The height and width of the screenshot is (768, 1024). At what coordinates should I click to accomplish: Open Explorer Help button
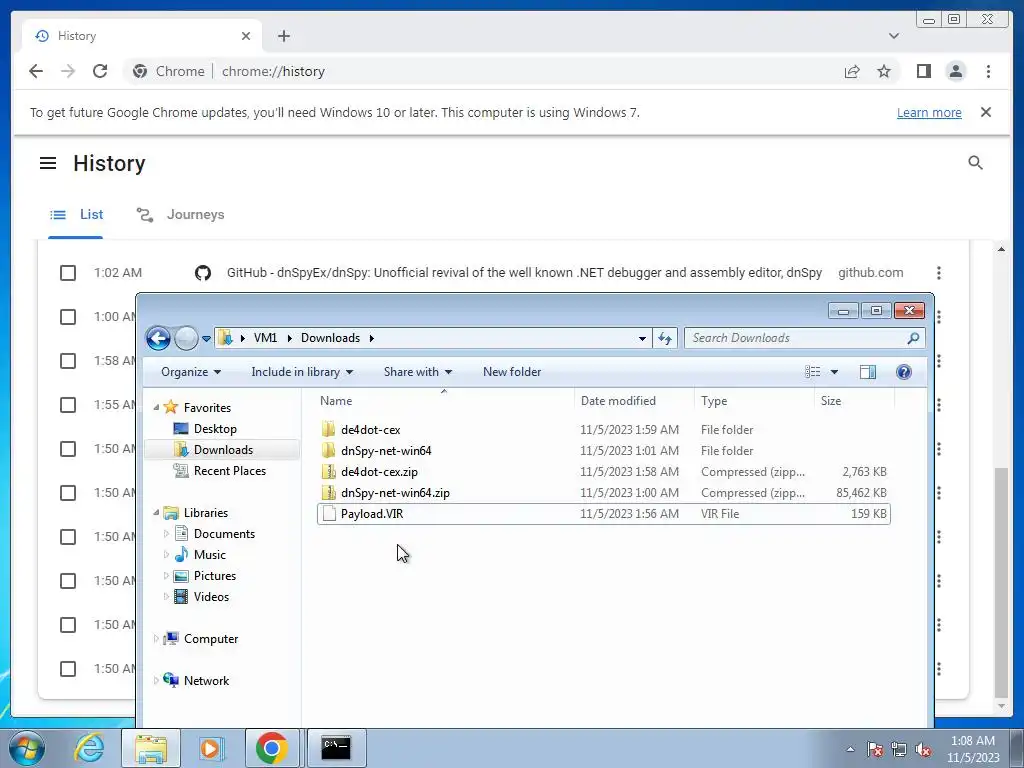904,372
